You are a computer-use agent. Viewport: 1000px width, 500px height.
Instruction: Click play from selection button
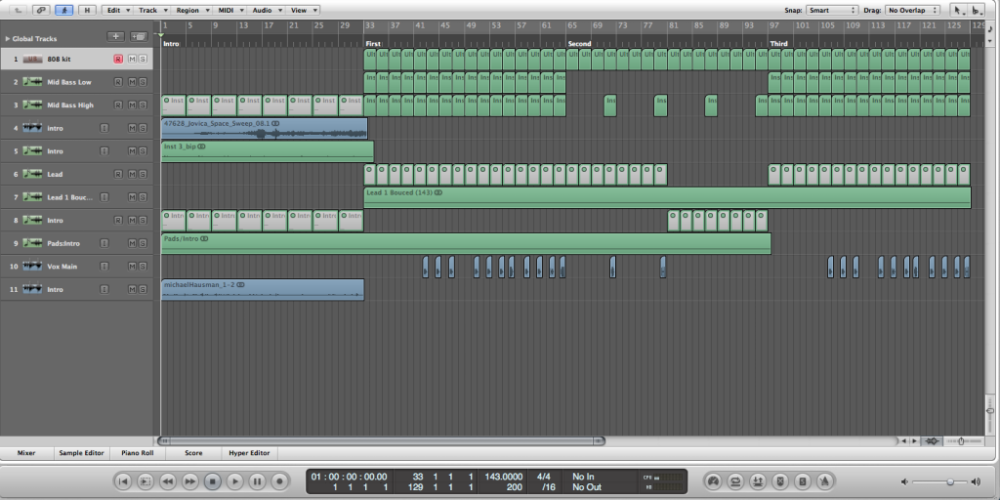pos(145,481)
